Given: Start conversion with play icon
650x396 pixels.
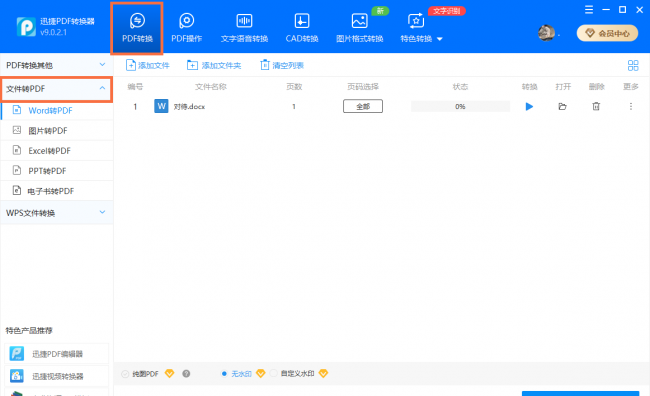Looking at the screenshot, I should pyautogui.click(x=529, y=107).
